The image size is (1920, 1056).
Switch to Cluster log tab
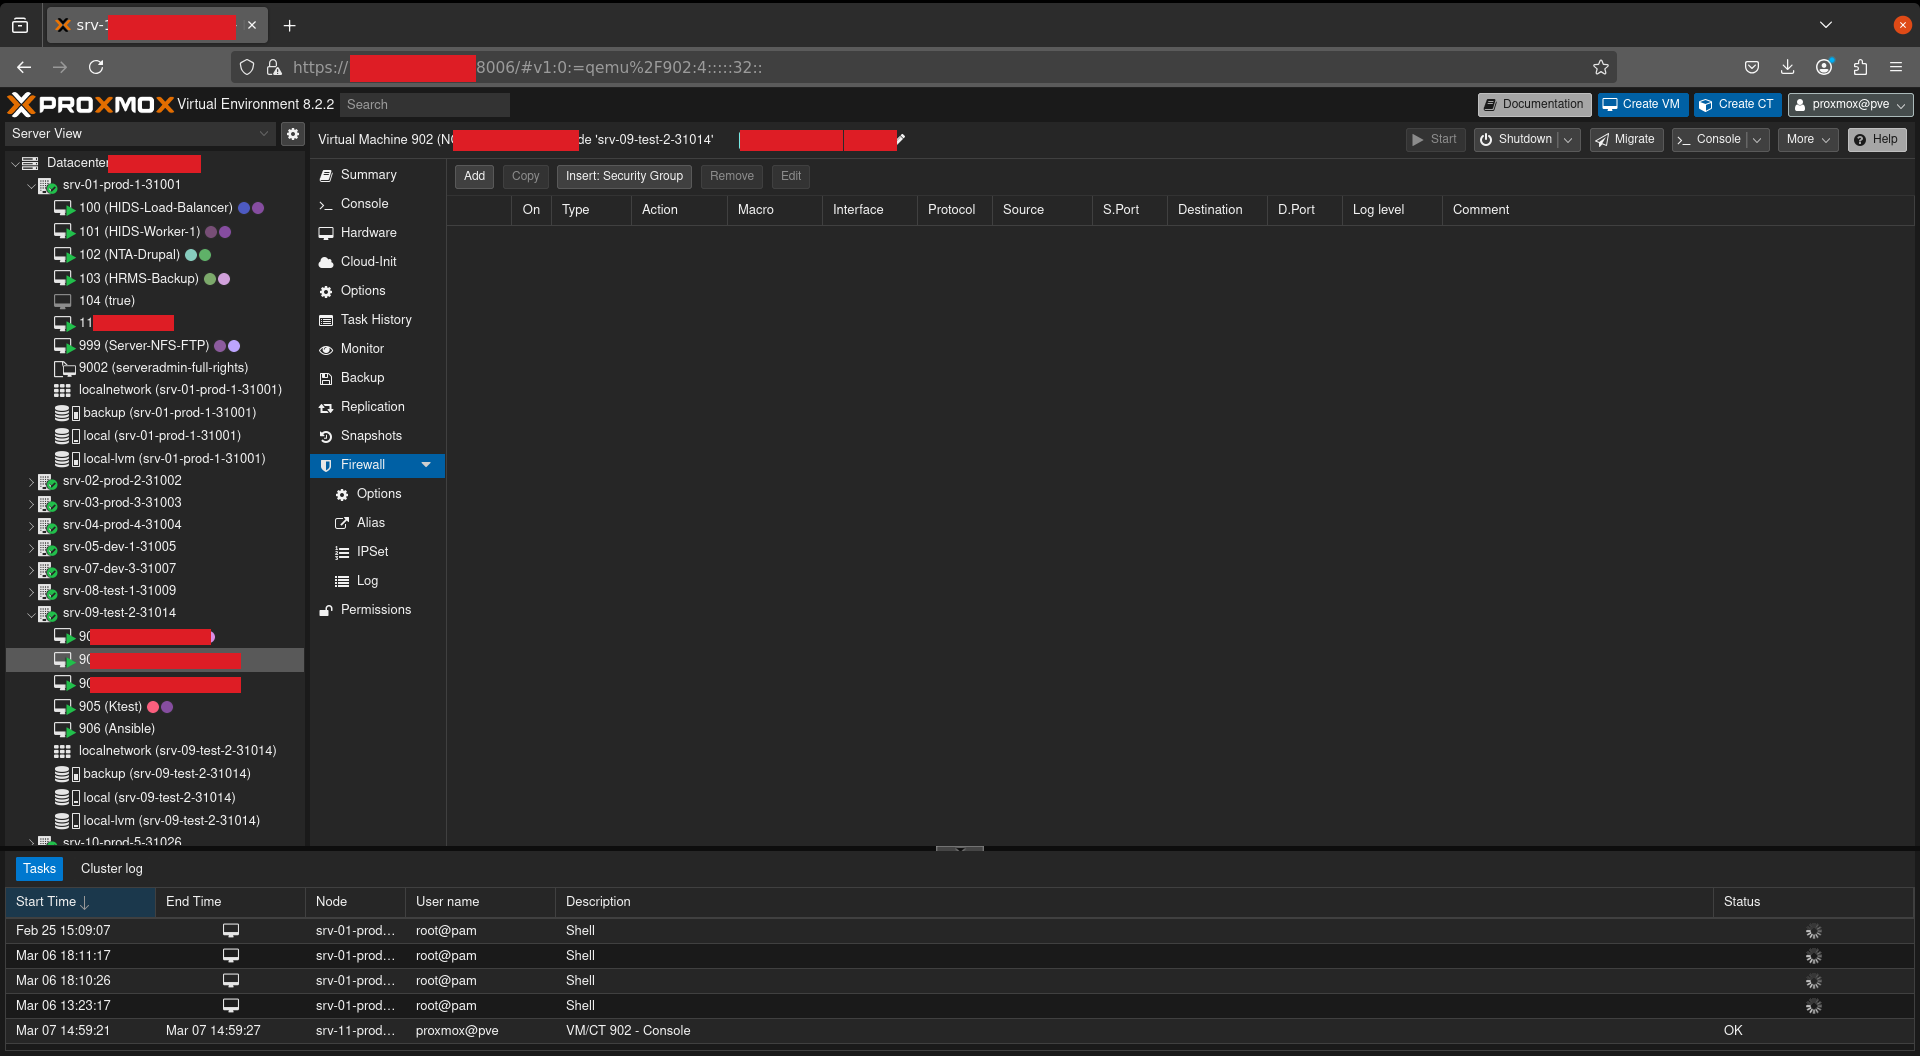112,869
